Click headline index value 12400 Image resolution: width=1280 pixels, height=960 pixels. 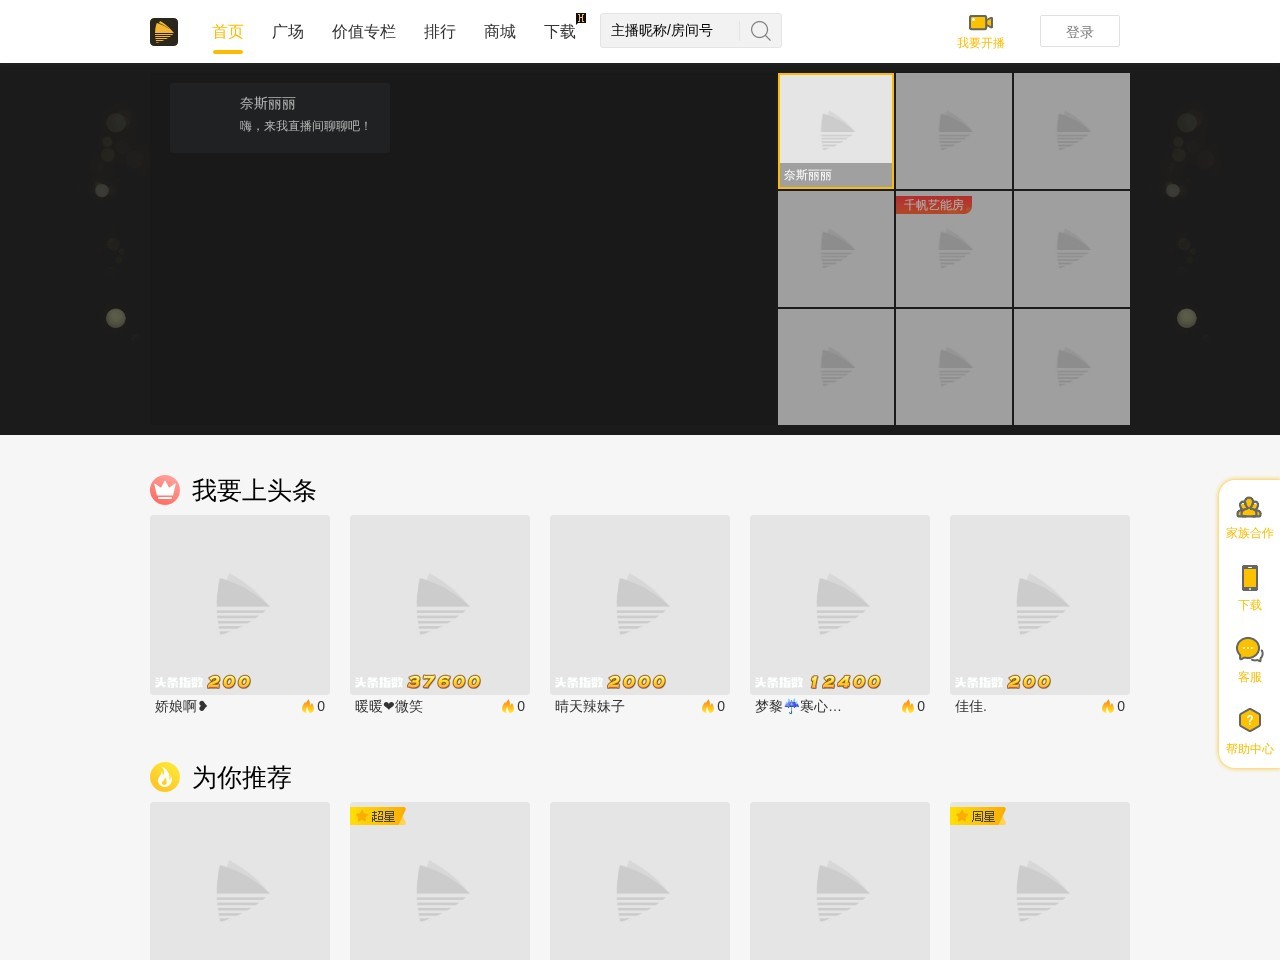click(x=845, y=682)
